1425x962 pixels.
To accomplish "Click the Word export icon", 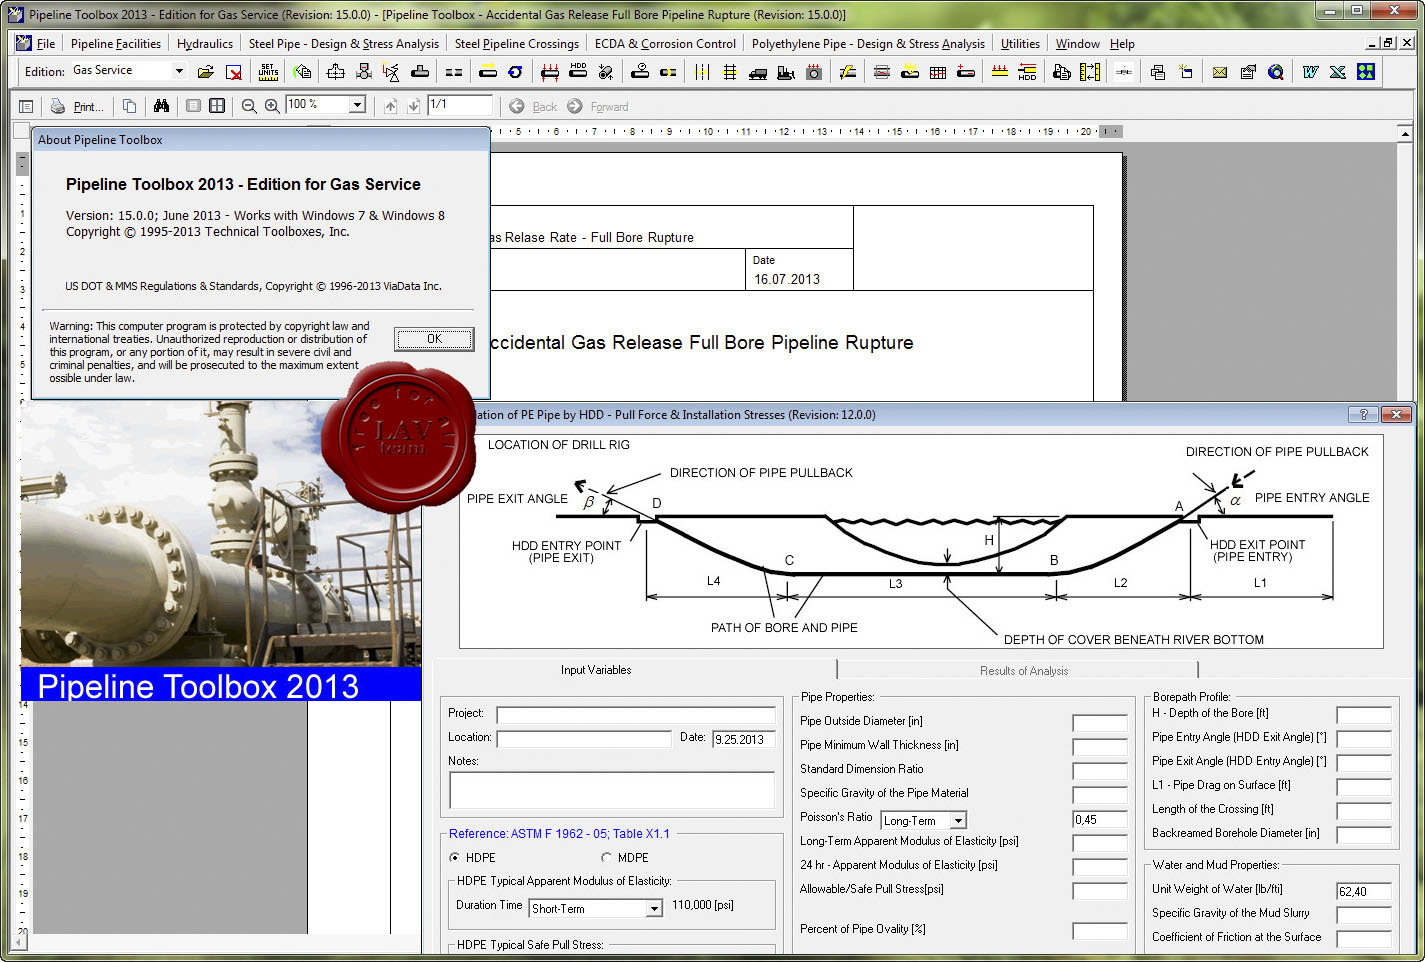I will click(1310, 72).
